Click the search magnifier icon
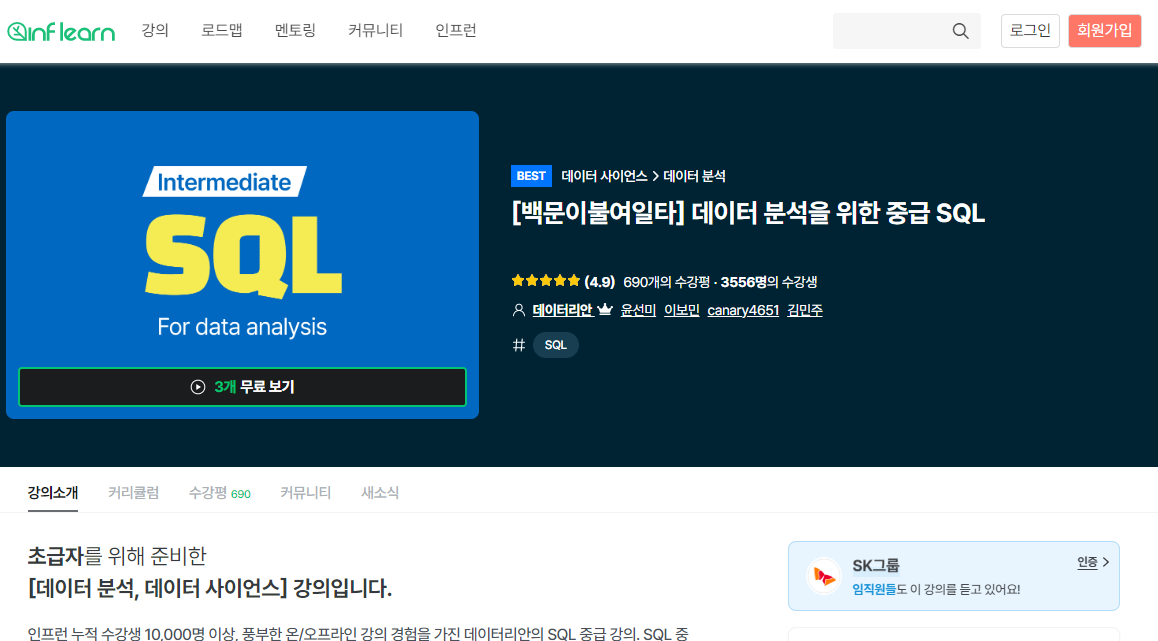The height and width of the screenshot is (641, 1158). point(960,31)
